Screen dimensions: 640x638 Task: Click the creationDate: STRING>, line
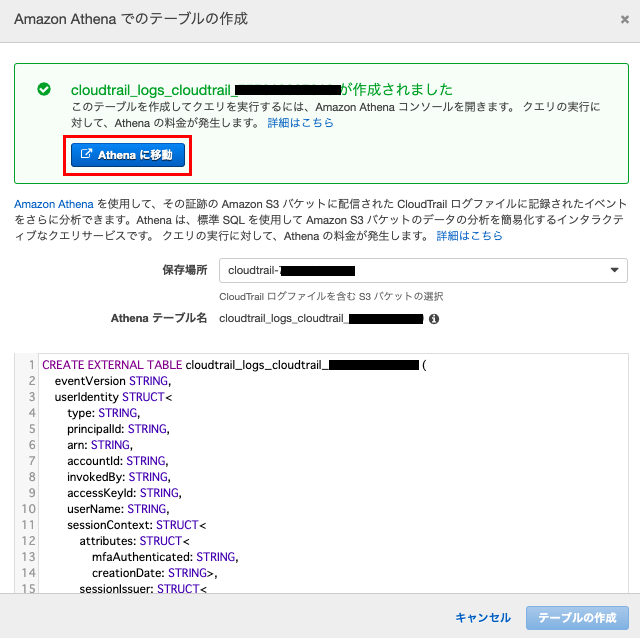155,573
